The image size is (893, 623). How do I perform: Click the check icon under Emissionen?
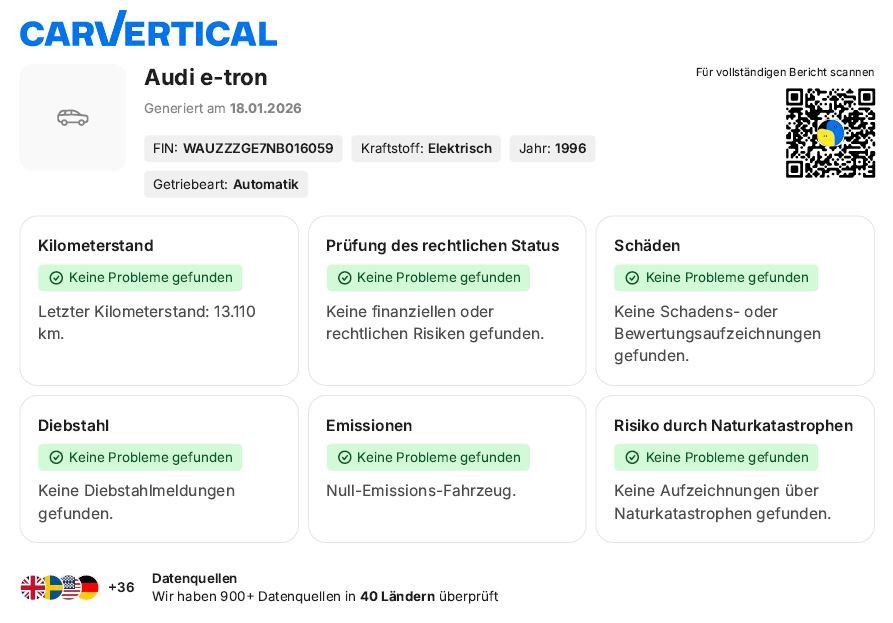[x=344, y=458]
